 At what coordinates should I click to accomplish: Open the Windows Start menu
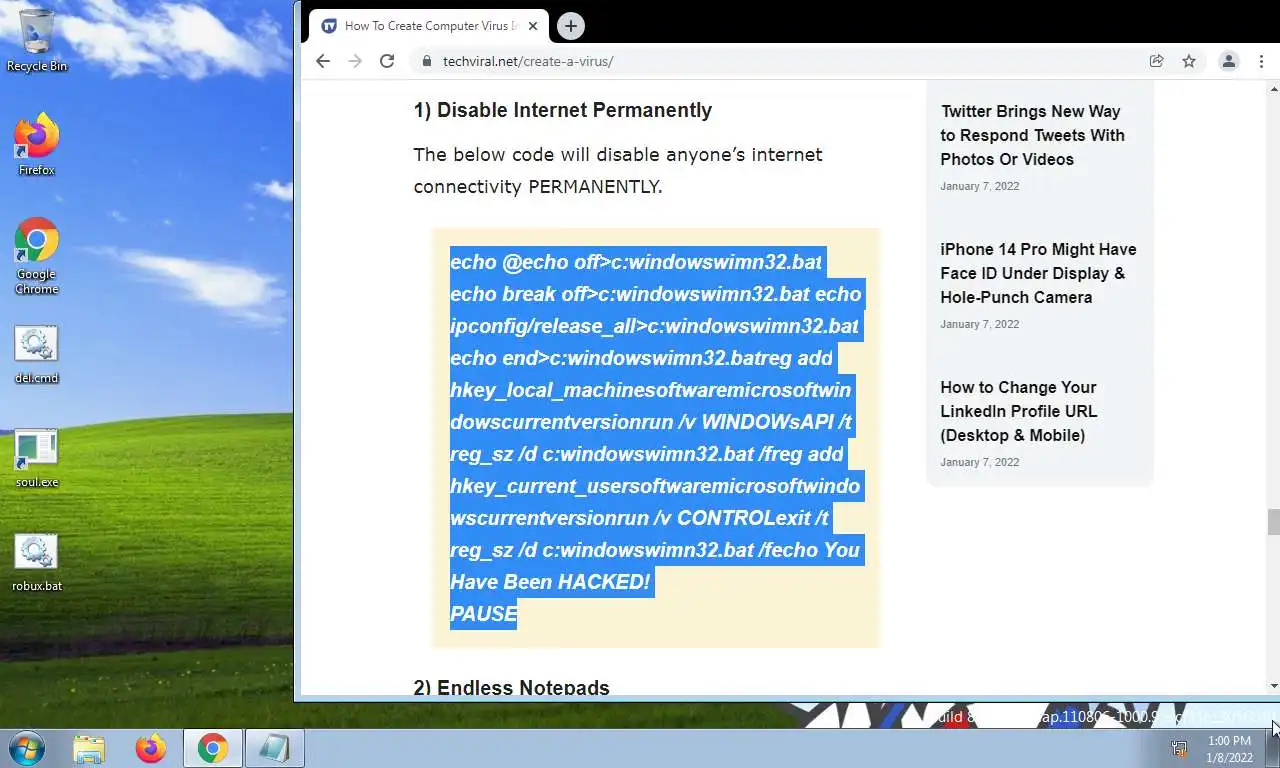27,748
